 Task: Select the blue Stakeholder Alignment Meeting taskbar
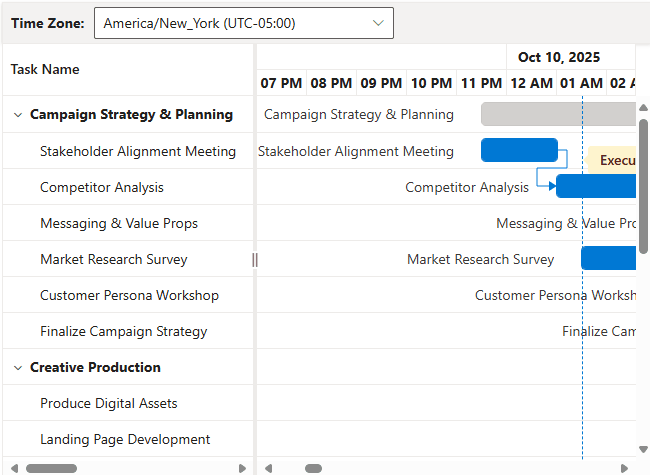[x=519, y=150]
